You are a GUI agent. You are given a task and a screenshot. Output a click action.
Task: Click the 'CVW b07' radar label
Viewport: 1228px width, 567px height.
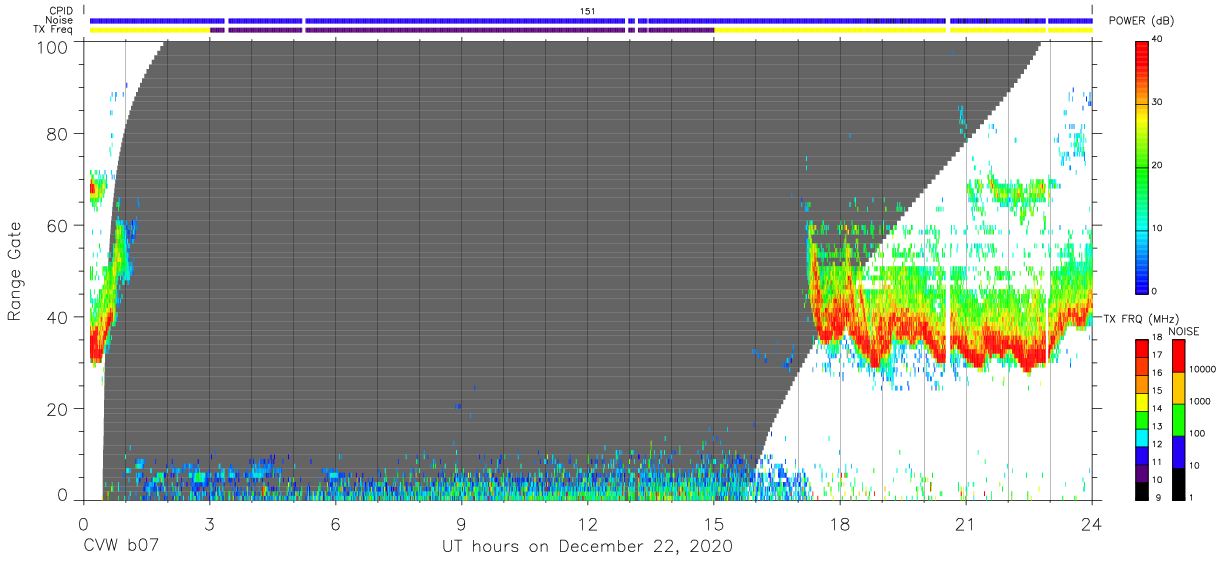[x=121, y=547]
